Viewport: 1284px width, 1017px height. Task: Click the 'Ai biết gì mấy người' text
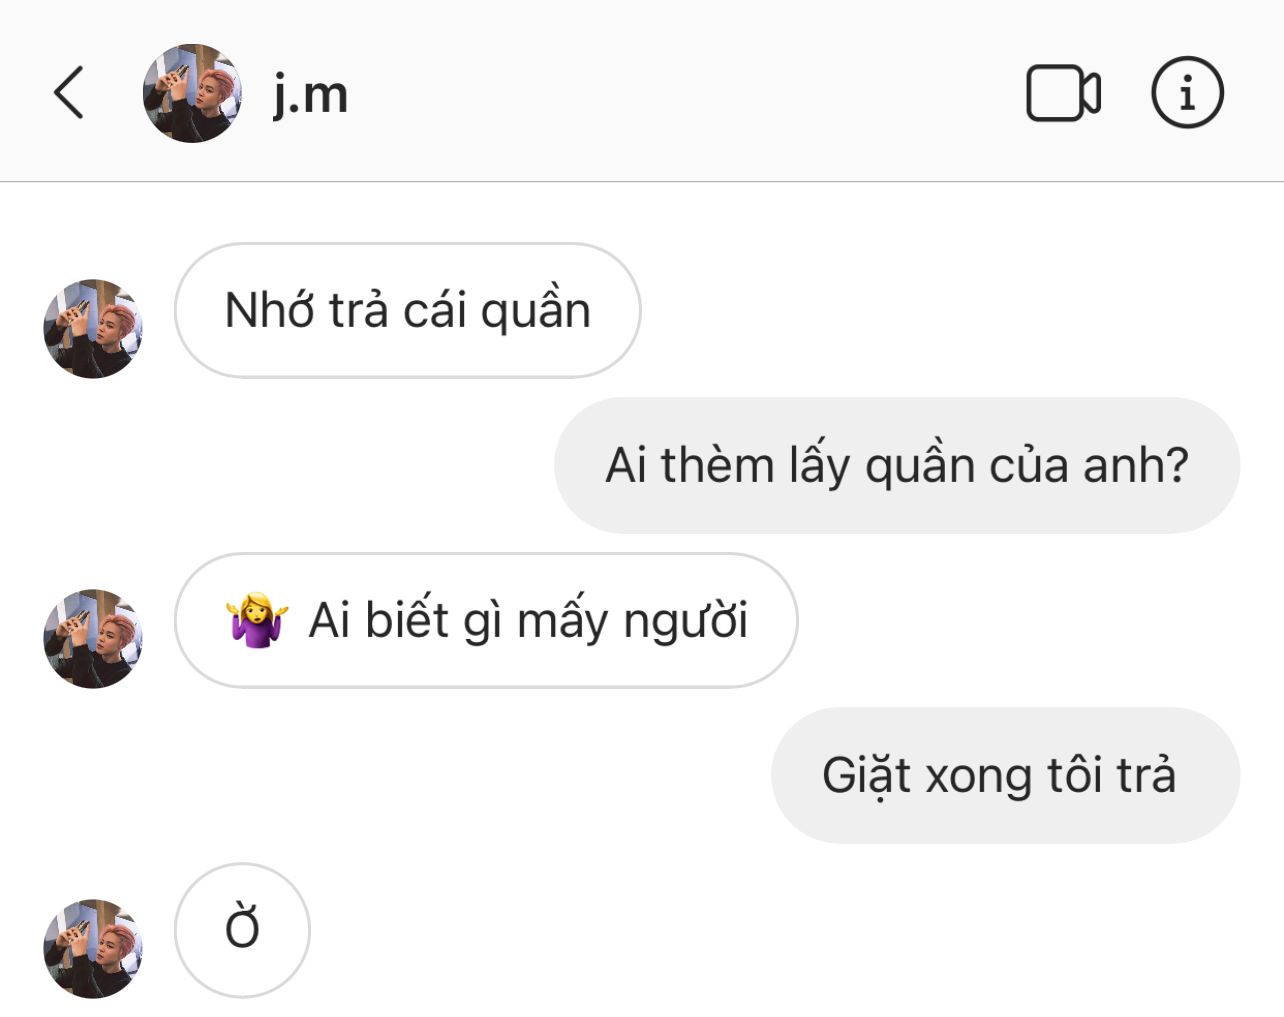[528, 620]
